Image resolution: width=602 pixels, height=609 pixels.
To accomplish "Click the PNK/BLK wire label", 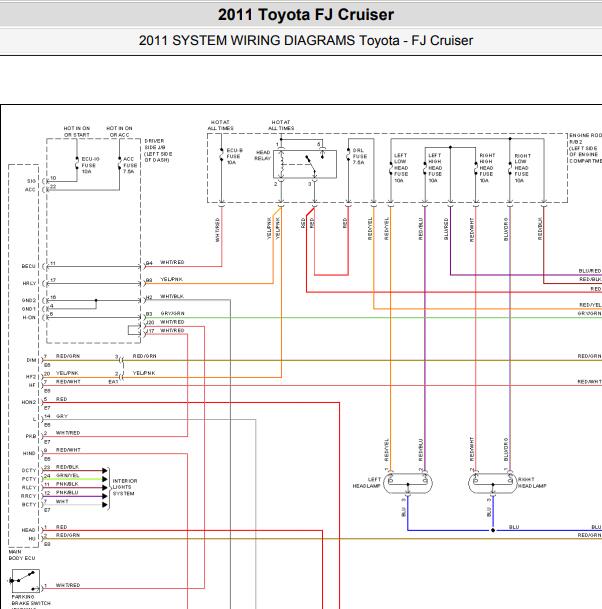I will (67, 484).
